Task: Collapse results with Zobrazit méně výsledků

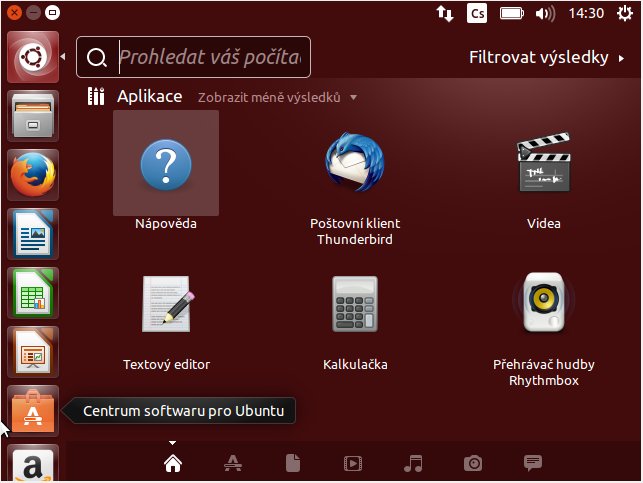Action: click(x=278, y=98)
